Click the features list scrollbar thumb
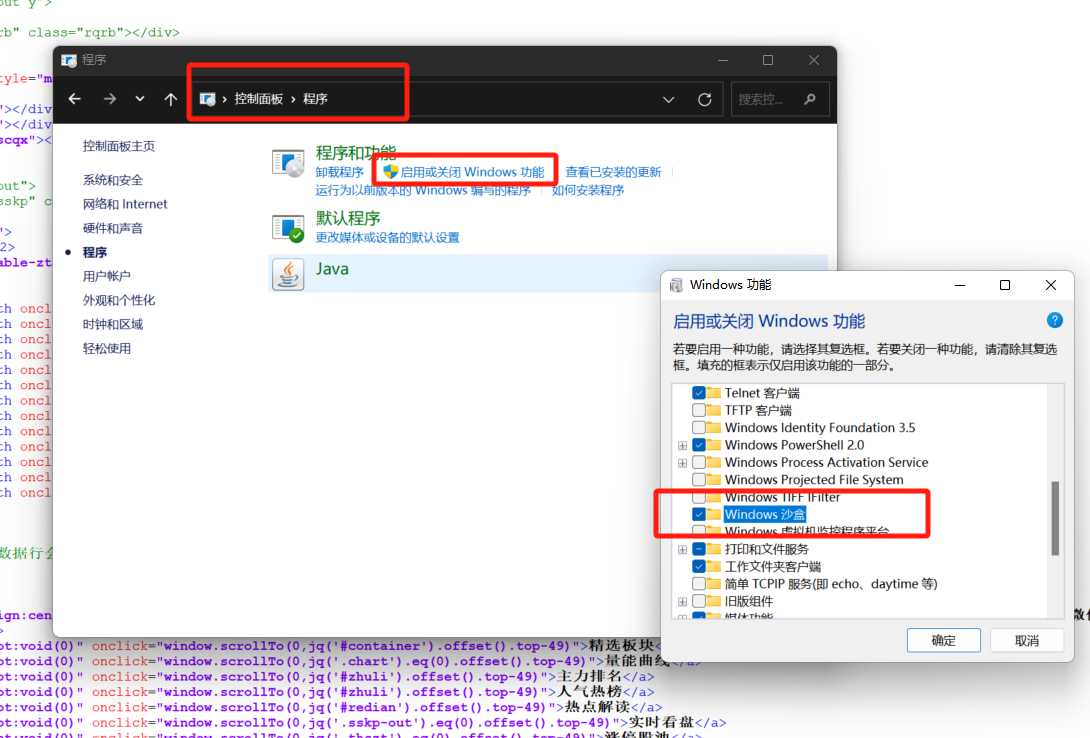Viewport: 1090px width, 738px height. tap(1055, 518)
